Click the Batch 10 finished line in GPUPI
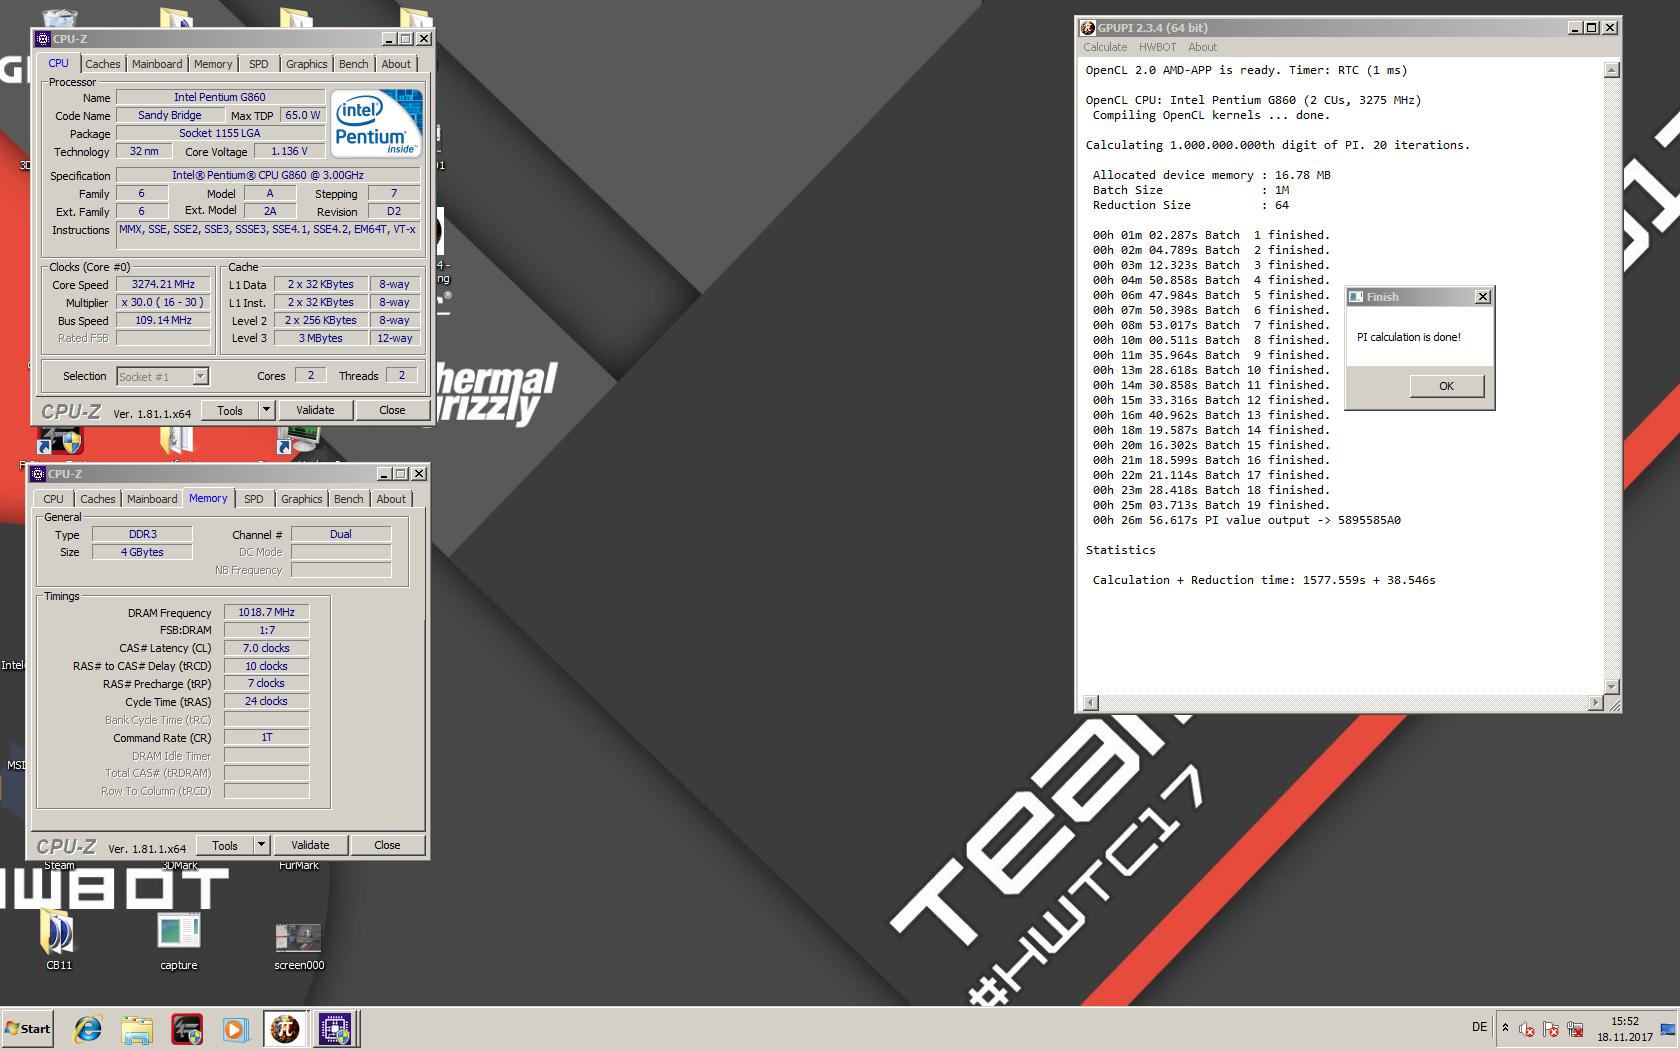Screen dimensions: 1680x1050 pos(1211,370)
